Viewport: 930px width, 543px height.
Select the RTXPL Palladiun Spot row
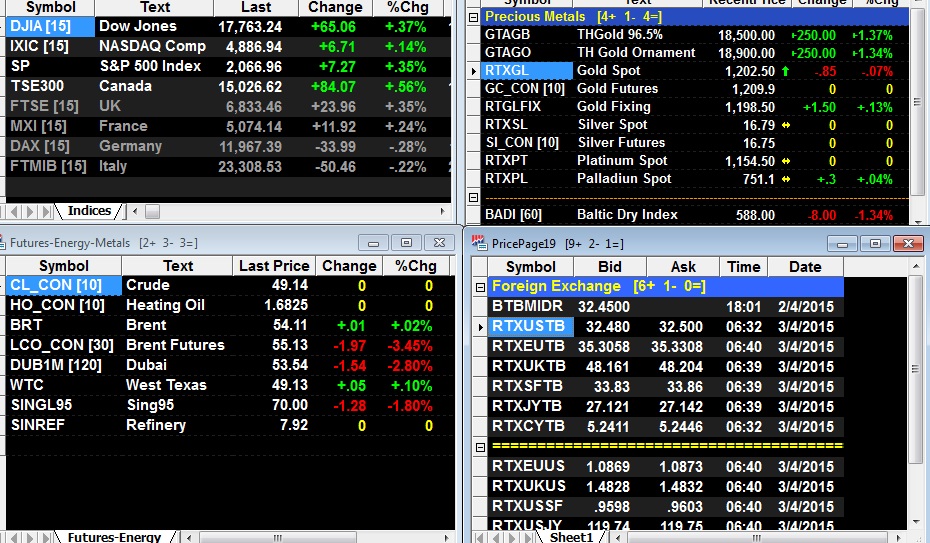[695, 179]
